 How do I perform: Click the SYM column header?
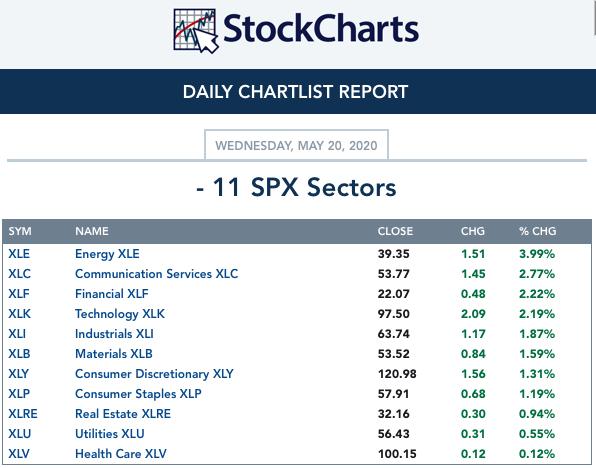[20, 231]
